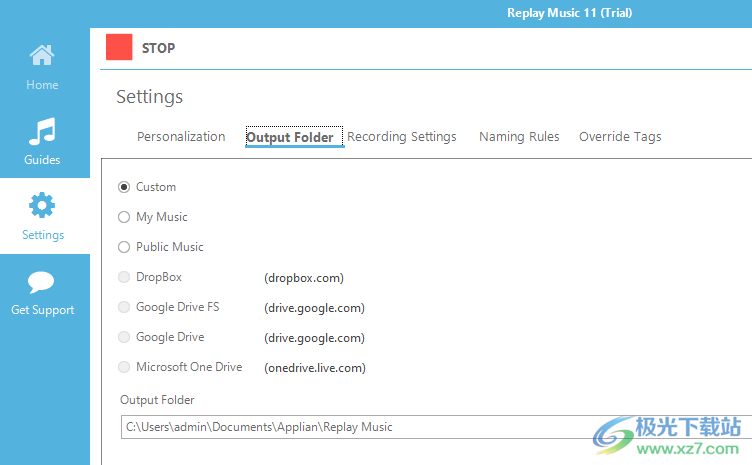
Task: Open the Recording Settings tab
Action: coord(402,137)
